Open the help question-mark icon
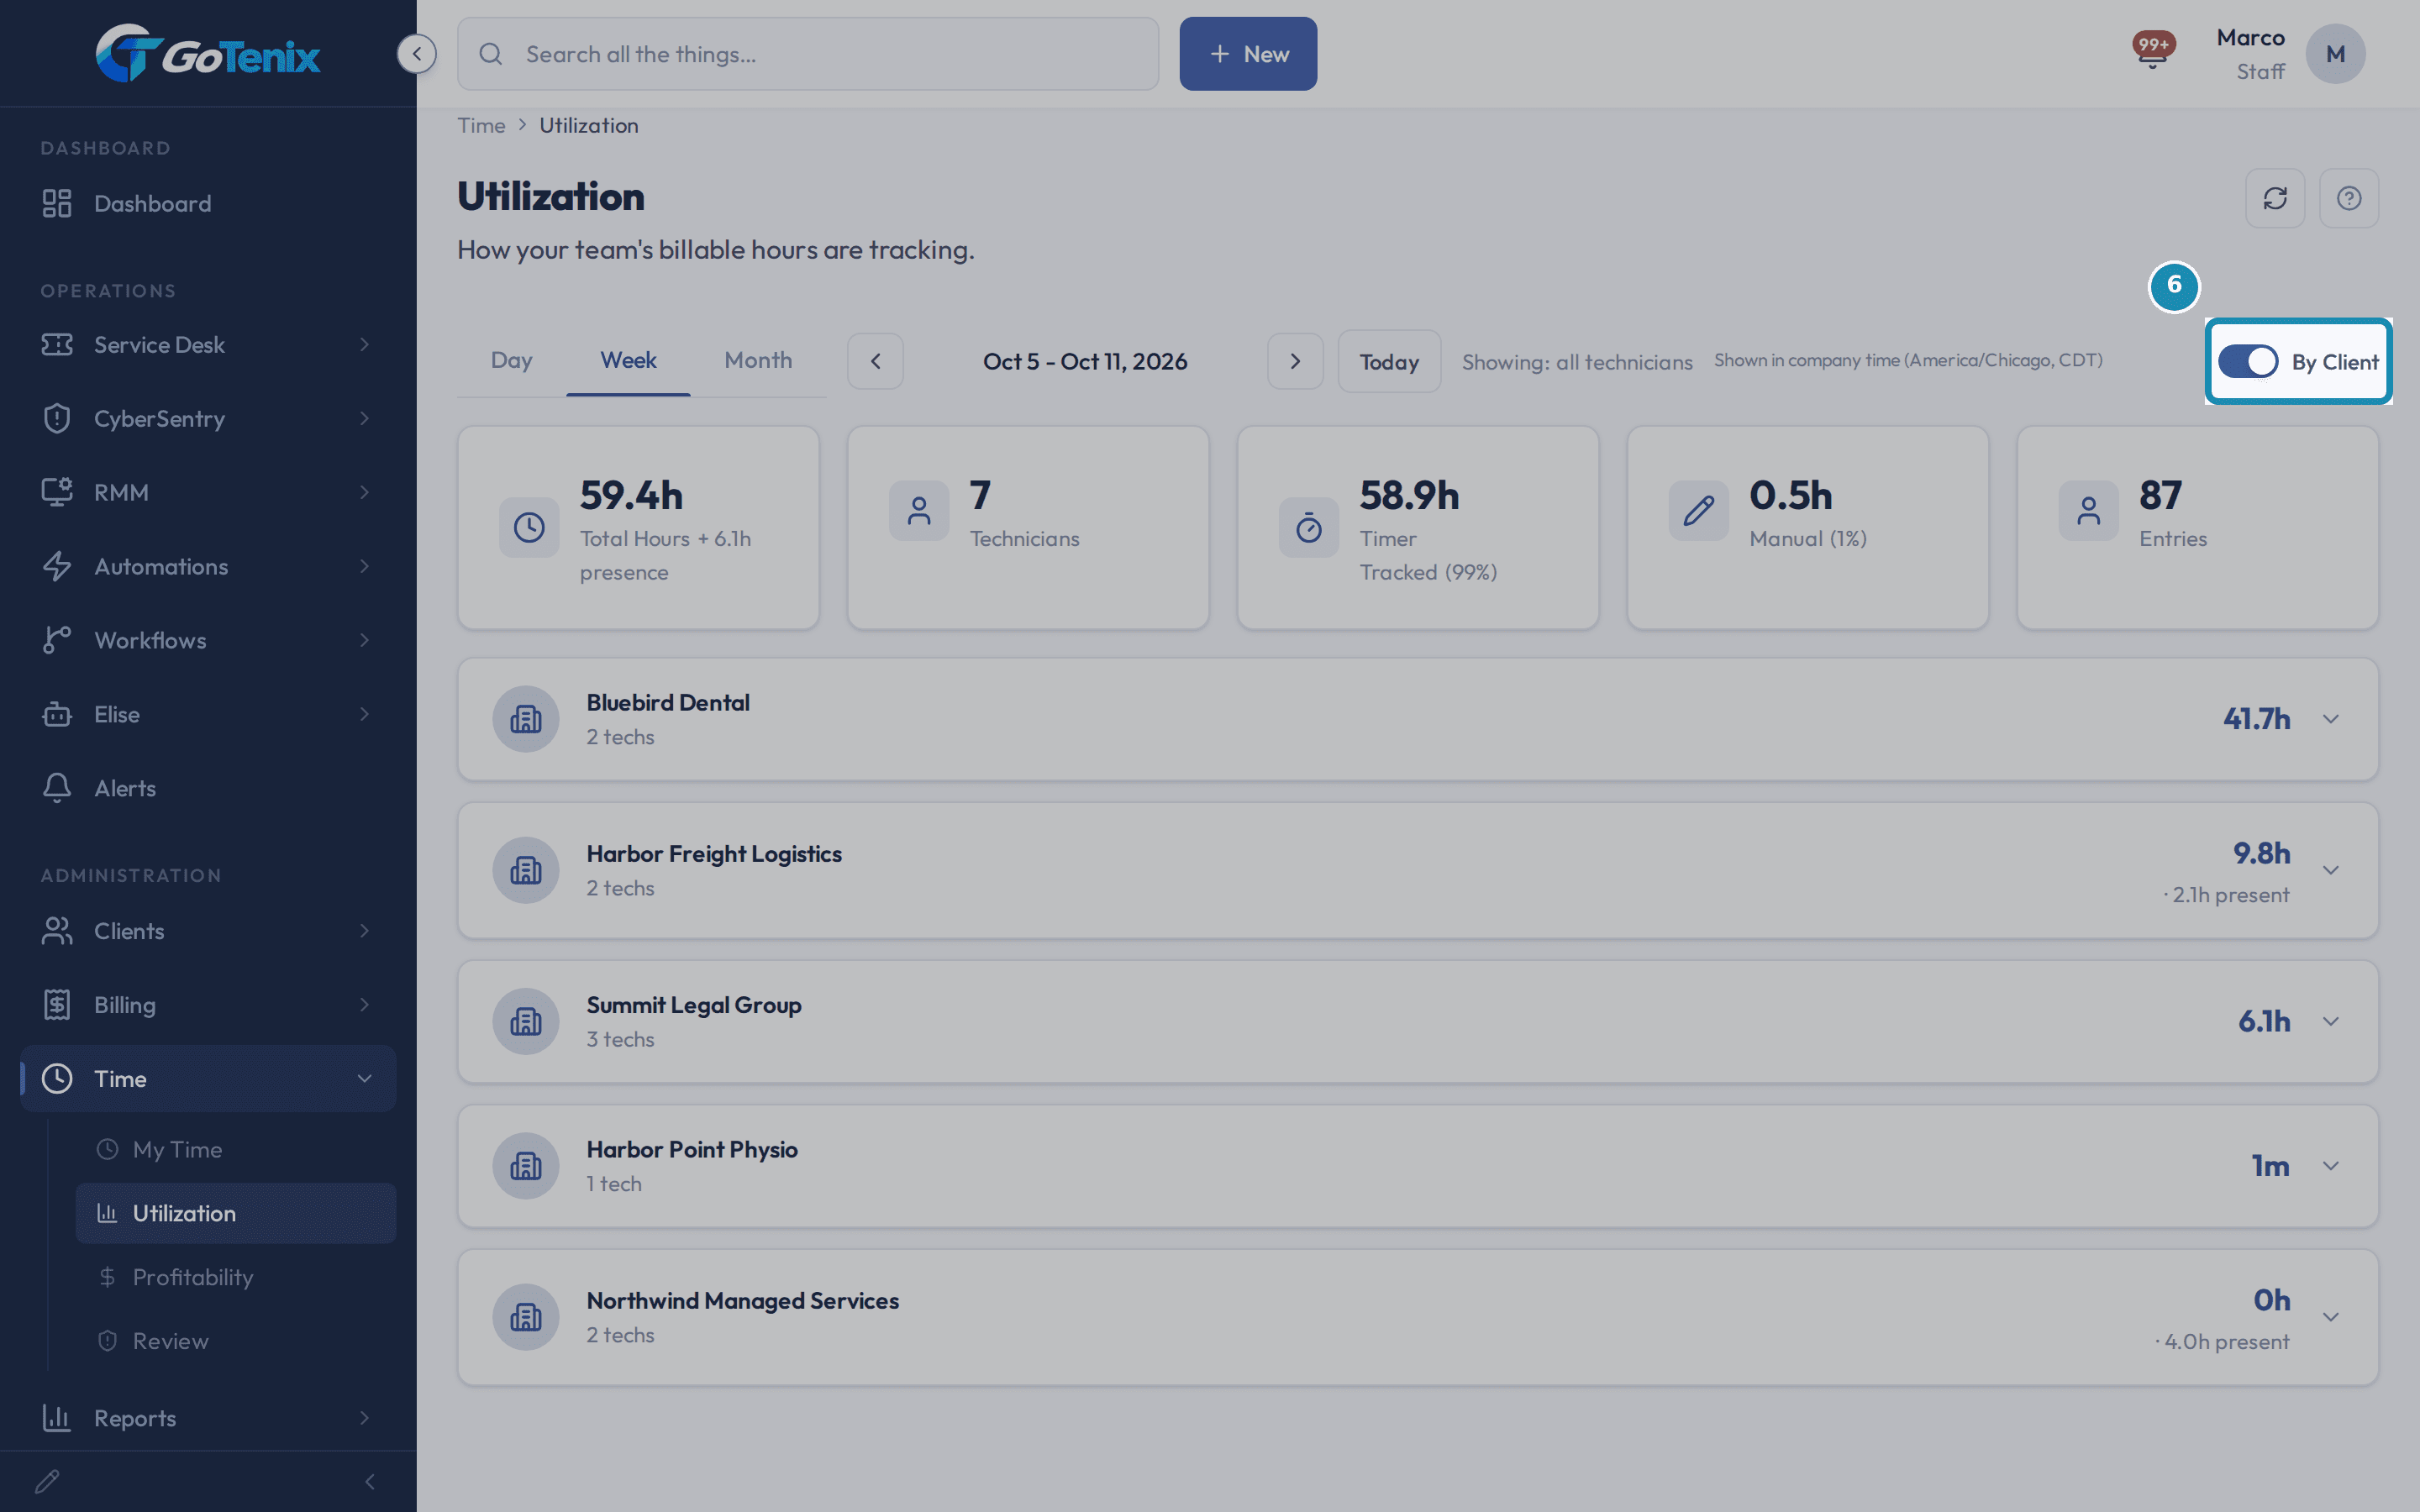The image size is (2420, 1512). pyautogui.click(x=2349, y=198)
